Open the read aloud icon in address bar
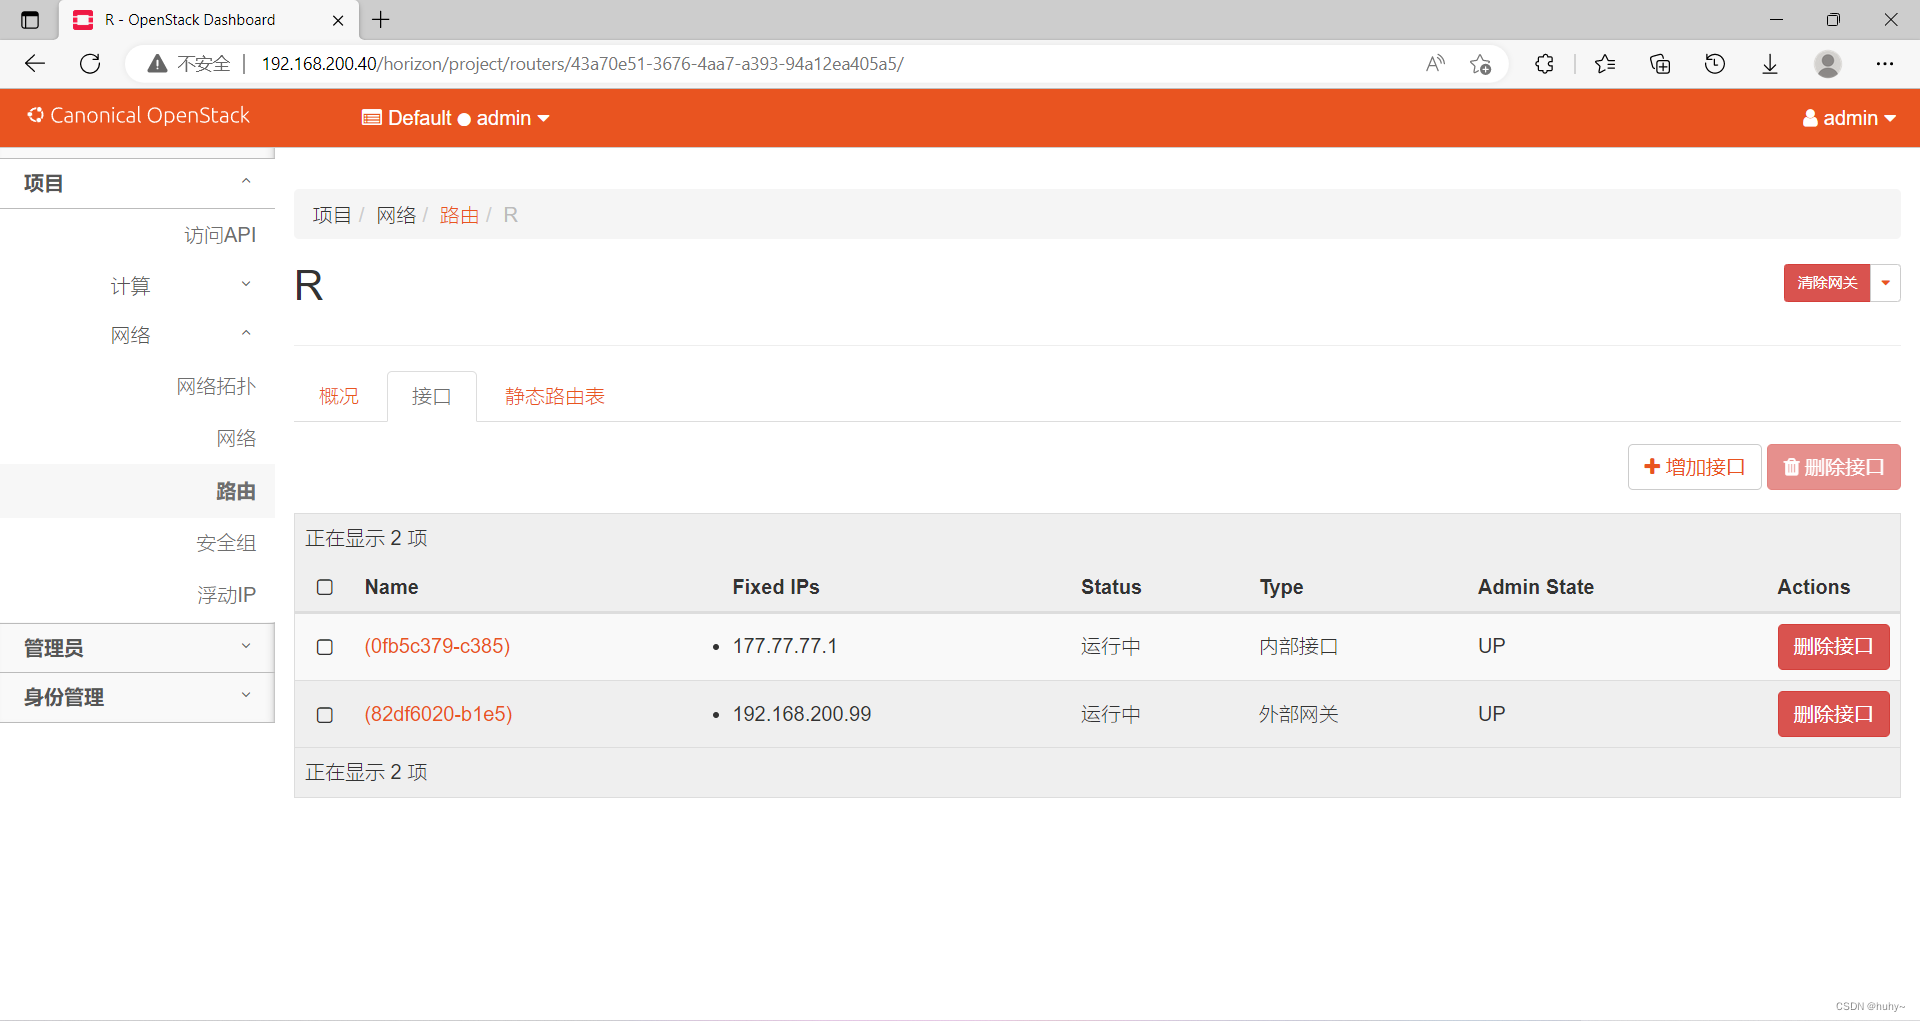The image size is (1920, 1021). pyautogui.click(x=1435, y=64)
